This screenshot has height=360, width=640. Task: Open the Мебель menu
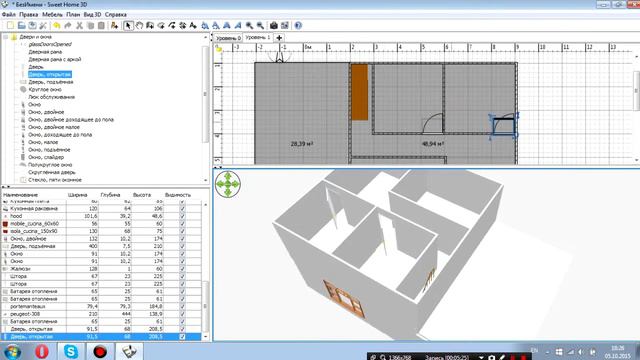click(x=52, y=14)
